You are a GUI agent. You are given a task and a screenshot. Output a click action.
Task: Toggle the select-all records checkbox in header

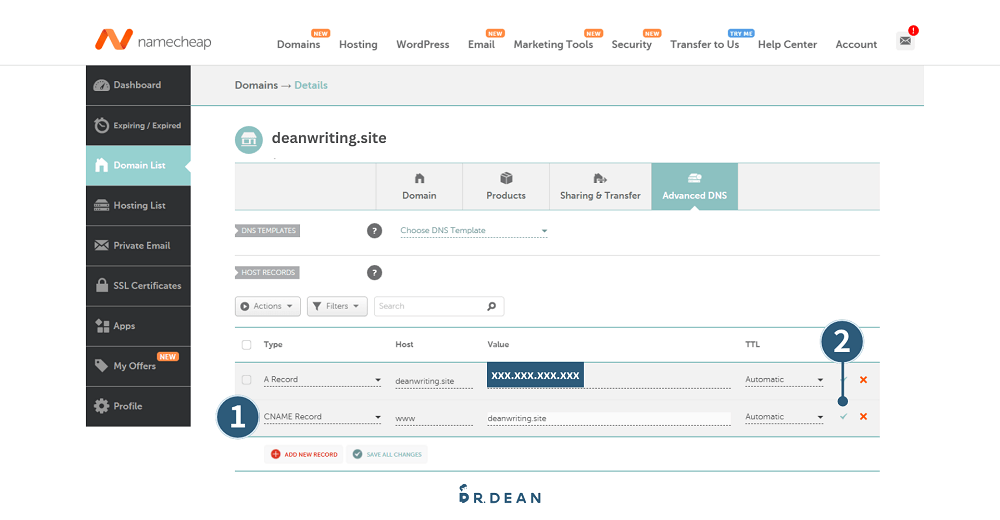pyautogui.click(x=247, y=345)
